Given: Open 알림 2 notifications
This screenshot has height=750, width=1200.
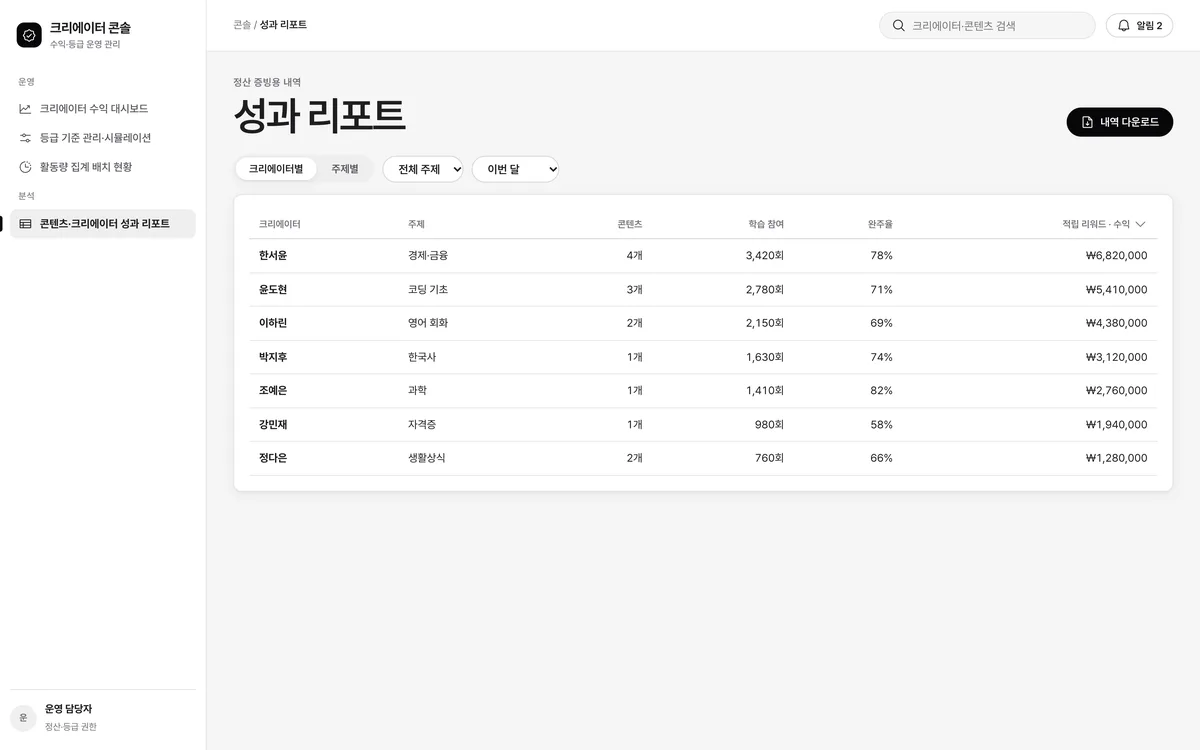Looking at the screenshot, I should point(1139,26).
